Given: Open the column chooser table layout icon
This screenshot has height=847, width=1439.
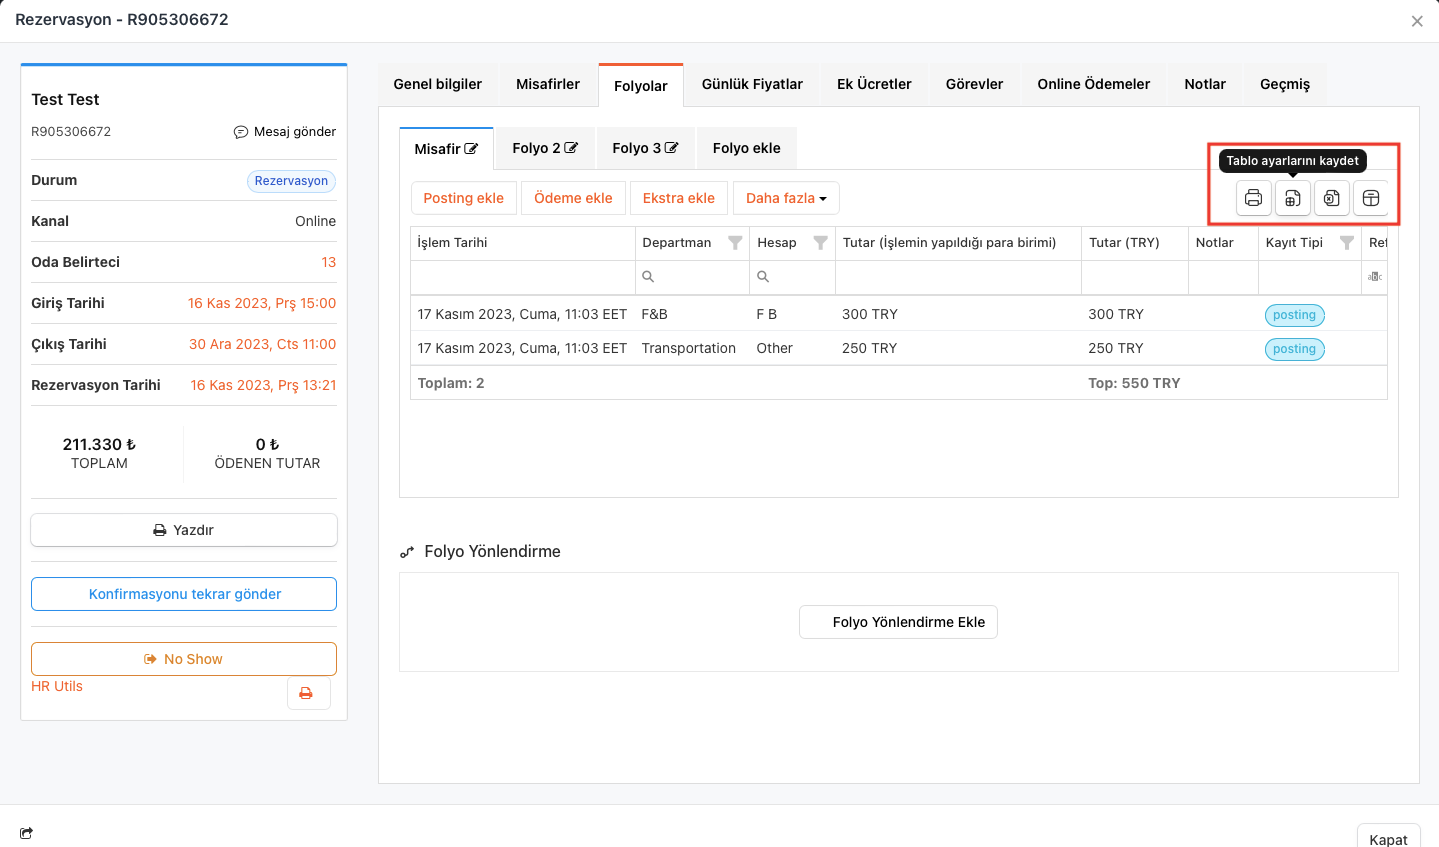Looking at the screenshot, I should pyautogui.click(x=1371, y=198).
